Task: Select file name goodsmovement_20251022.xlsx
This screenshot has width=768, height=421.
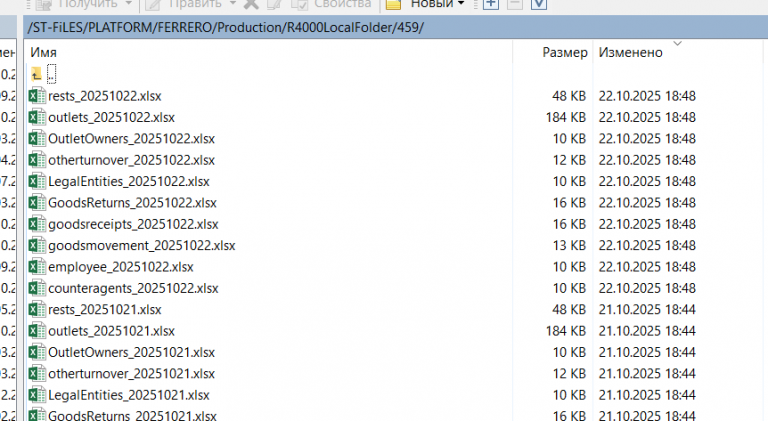Action: click(142, 245)
